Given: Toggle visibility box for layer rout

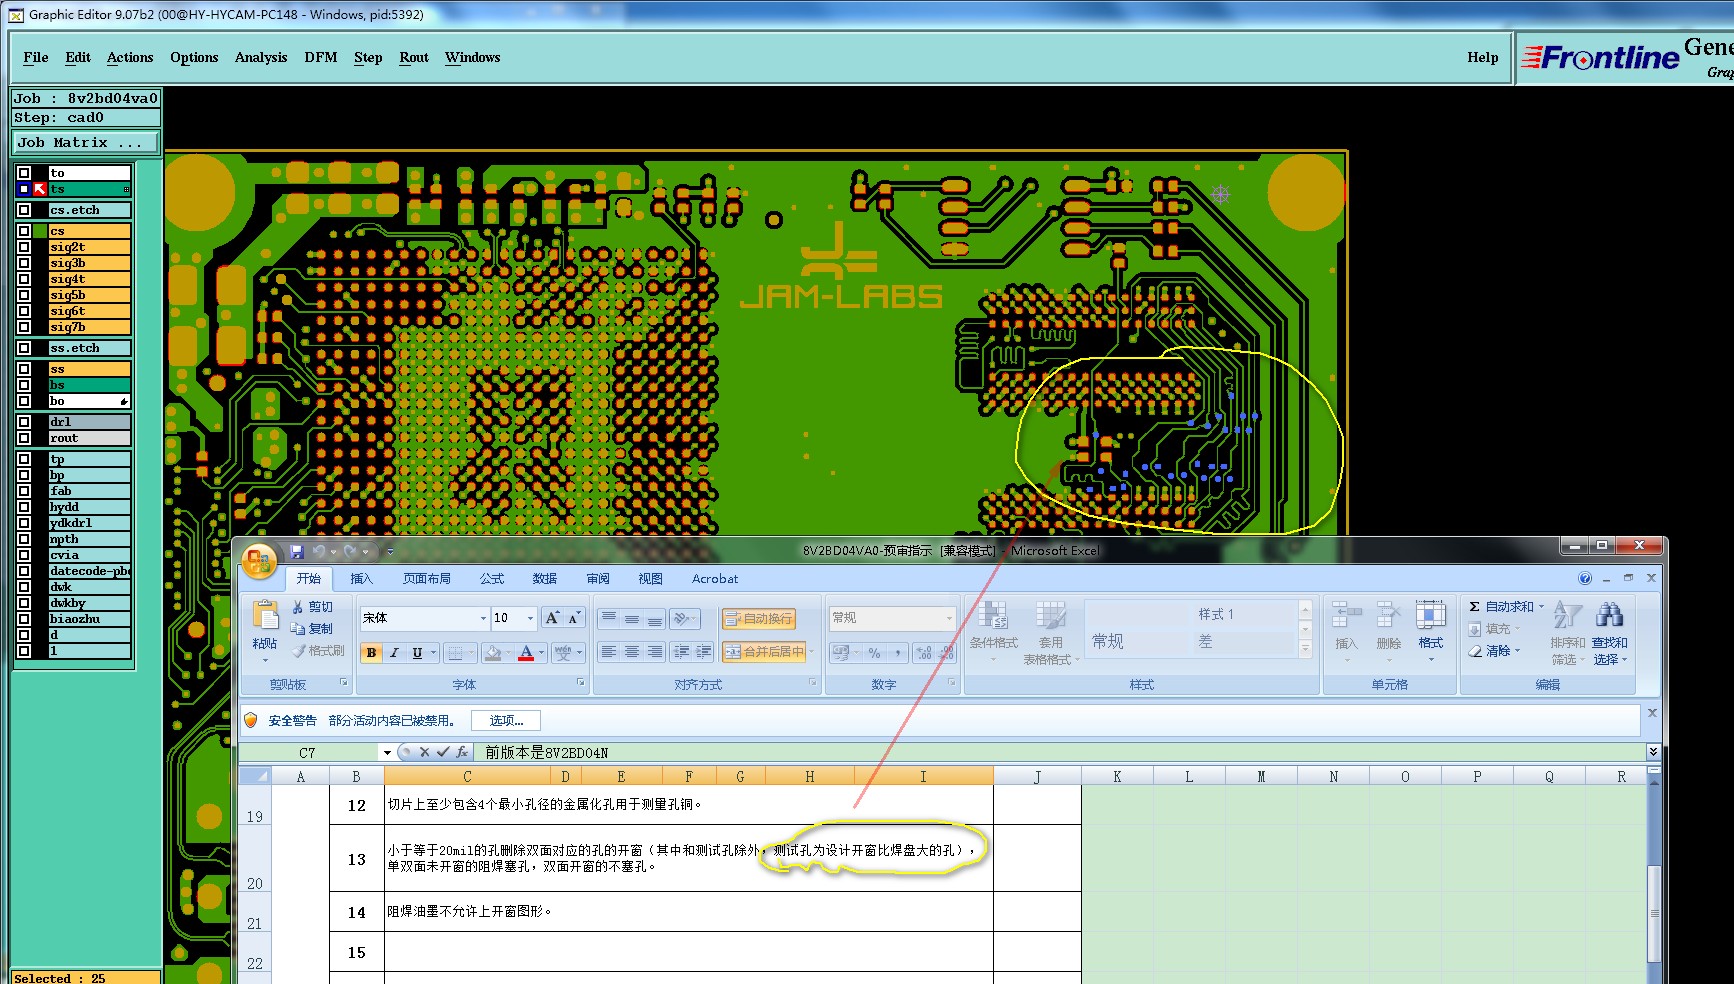Looking at the screenshot, I should click(x=24, y=438).
